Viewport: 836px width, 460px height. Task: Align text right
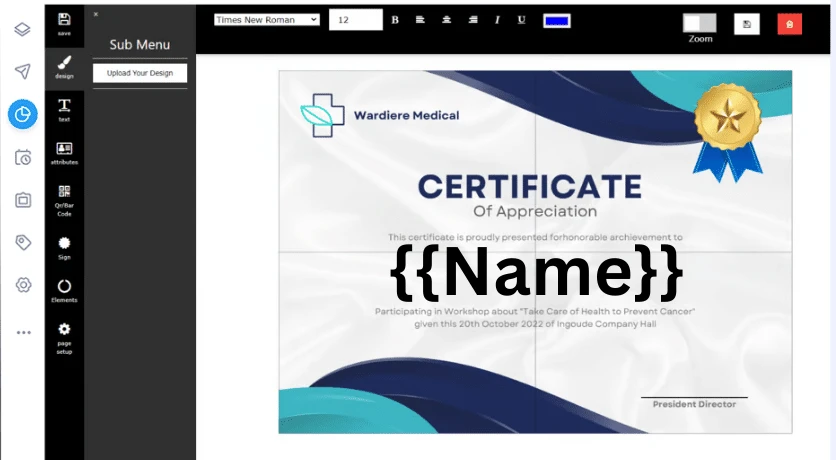click(473, 20)
